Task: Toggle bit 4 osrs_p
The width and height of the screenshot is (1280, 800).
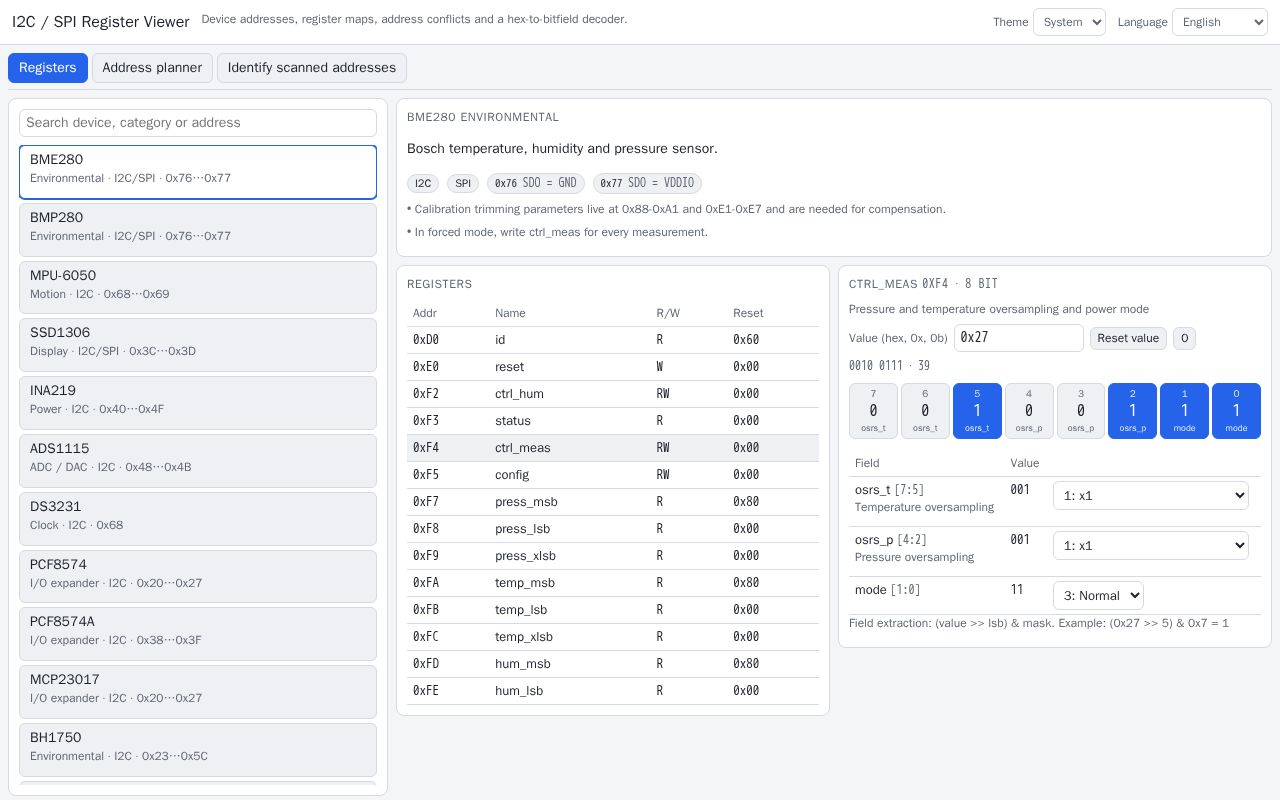Action: tap(1029, 411)
